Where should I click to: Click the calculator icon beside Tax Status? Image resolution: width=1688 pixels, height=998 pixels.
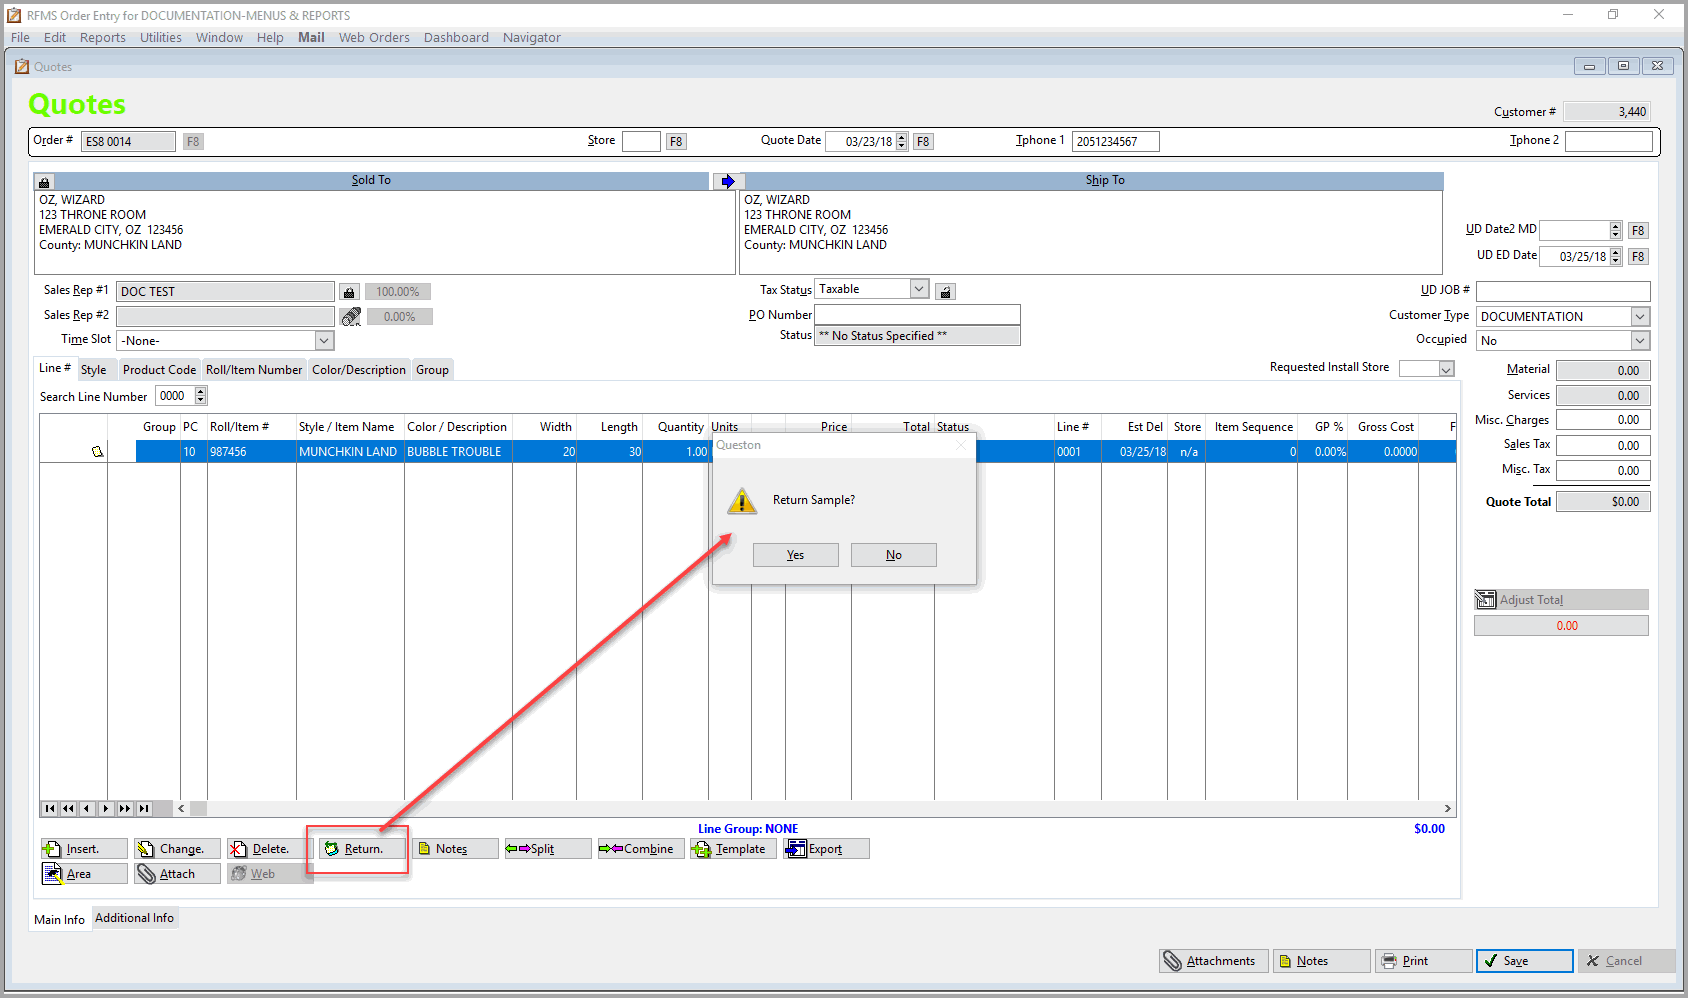944,289
